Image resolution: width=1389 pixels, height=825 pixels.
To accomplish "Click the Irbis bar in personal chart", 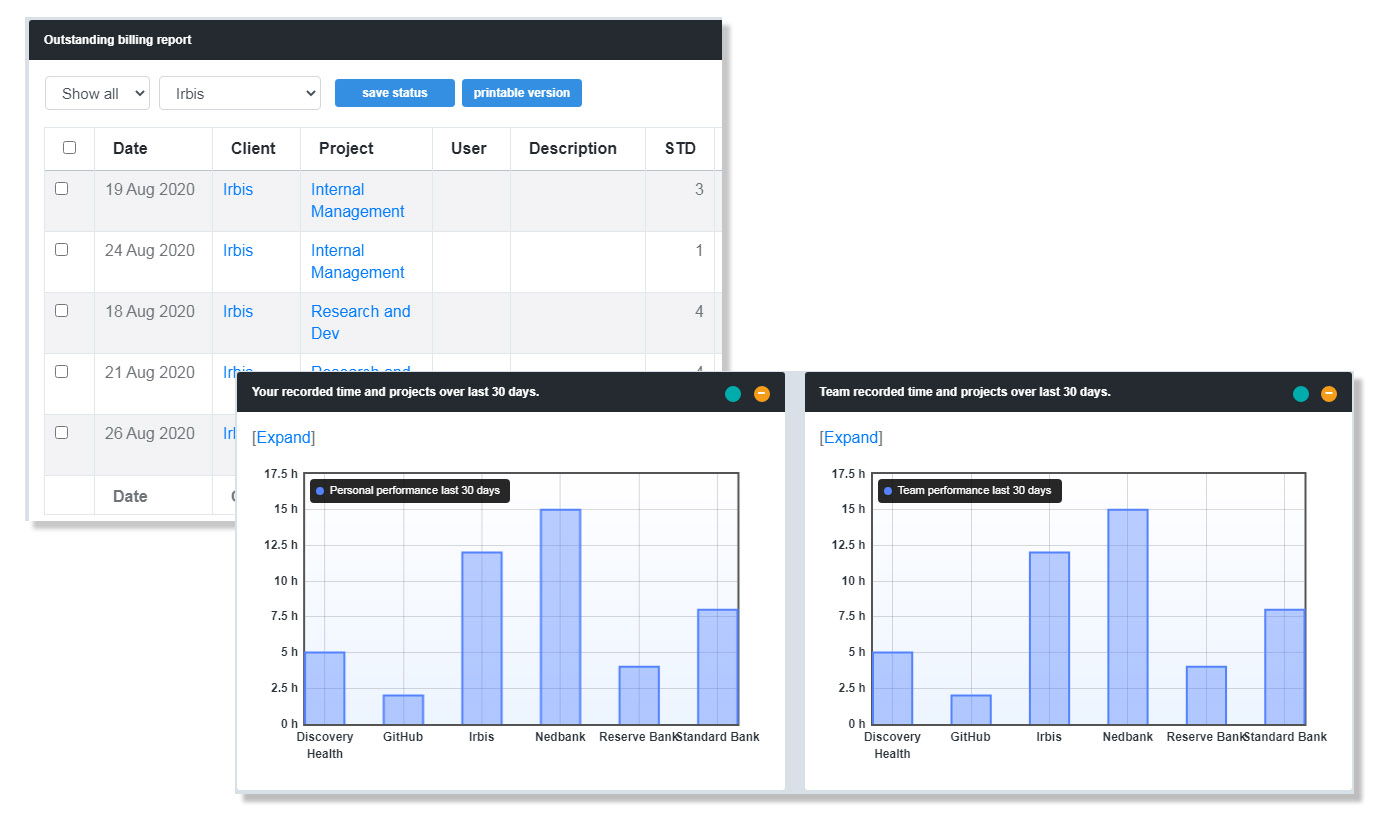I will click(482, 638).
